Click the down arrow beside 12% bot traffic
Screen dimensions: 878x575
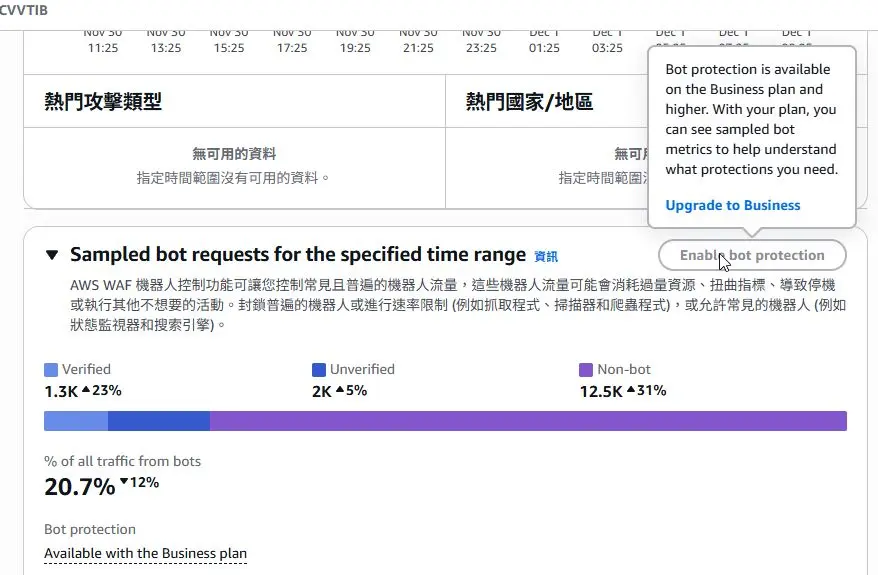(124, 483)
